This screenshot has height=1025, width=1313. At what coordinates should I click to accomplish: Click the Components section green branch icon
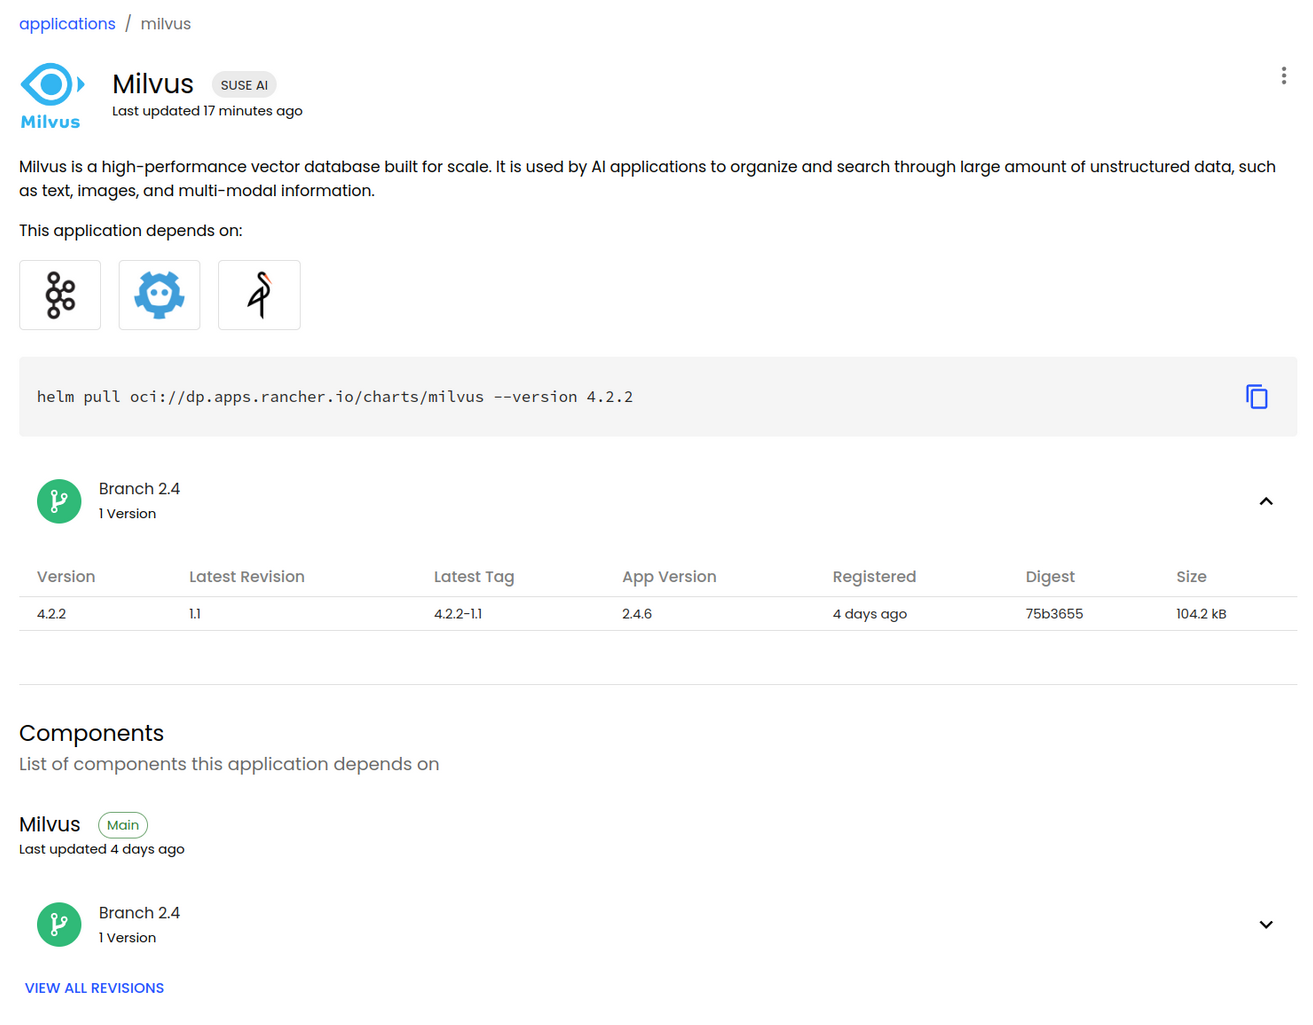point(59,925)
